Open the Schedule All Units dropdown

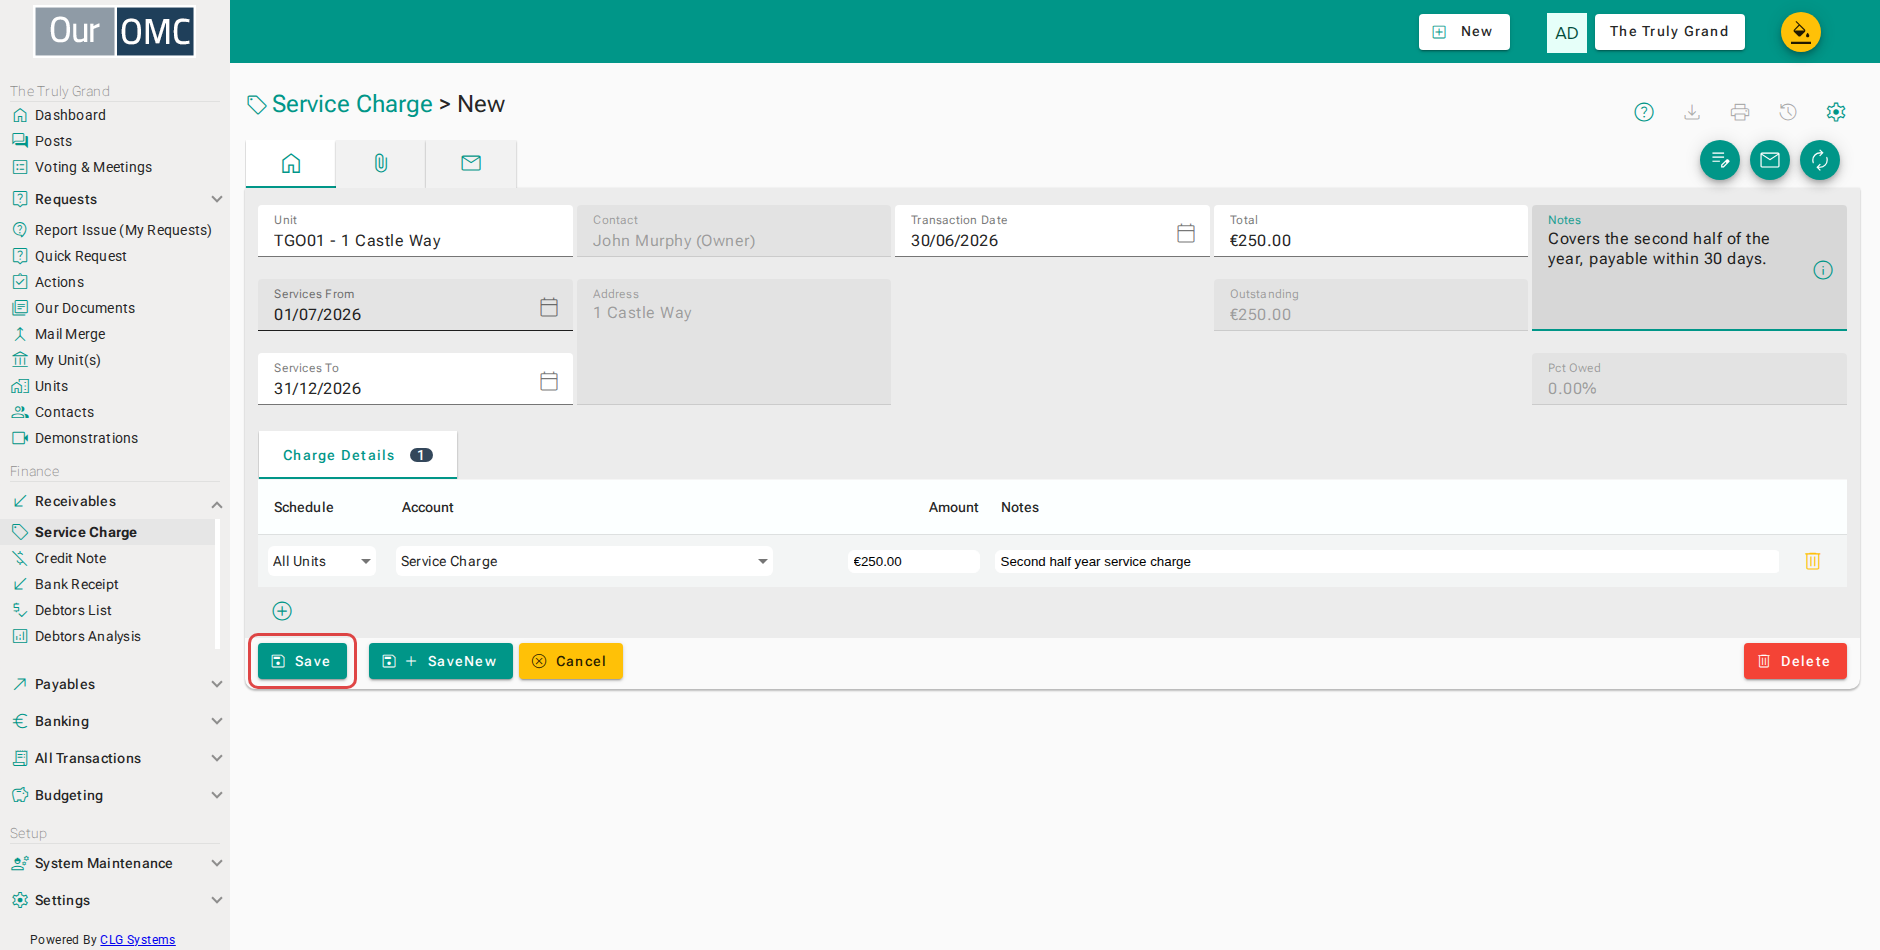tap(321, 561)
